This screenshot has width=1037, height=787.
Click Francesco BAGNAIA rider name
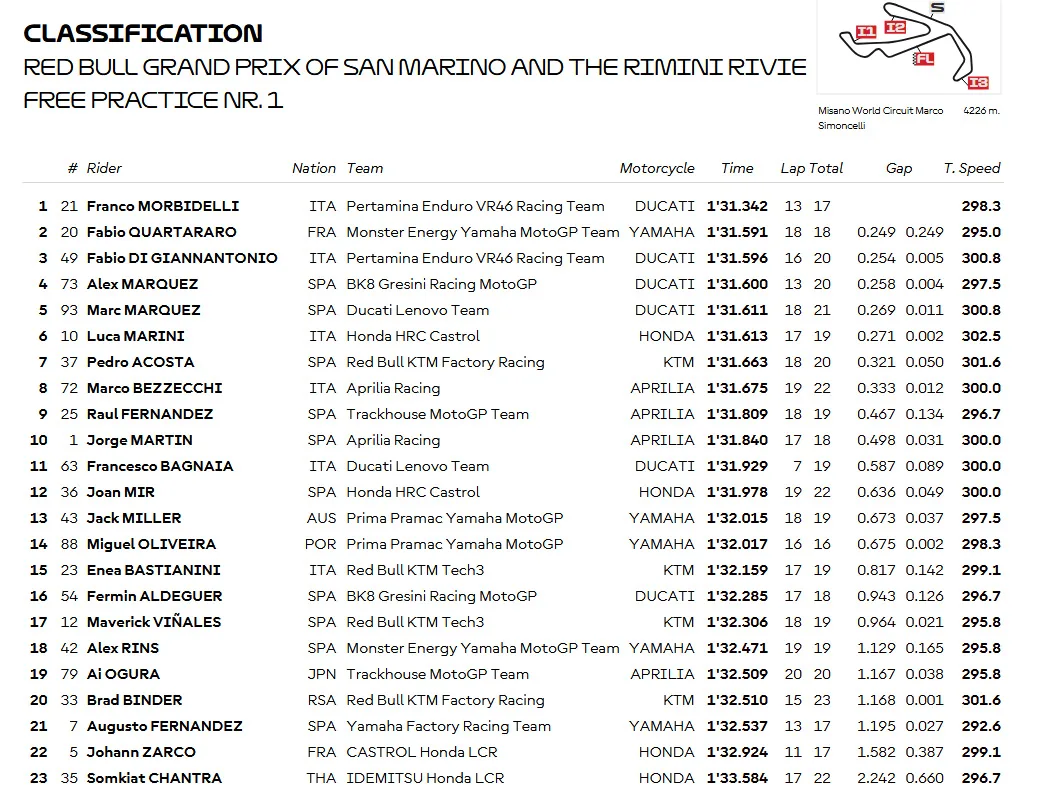(x=160, y=466)
